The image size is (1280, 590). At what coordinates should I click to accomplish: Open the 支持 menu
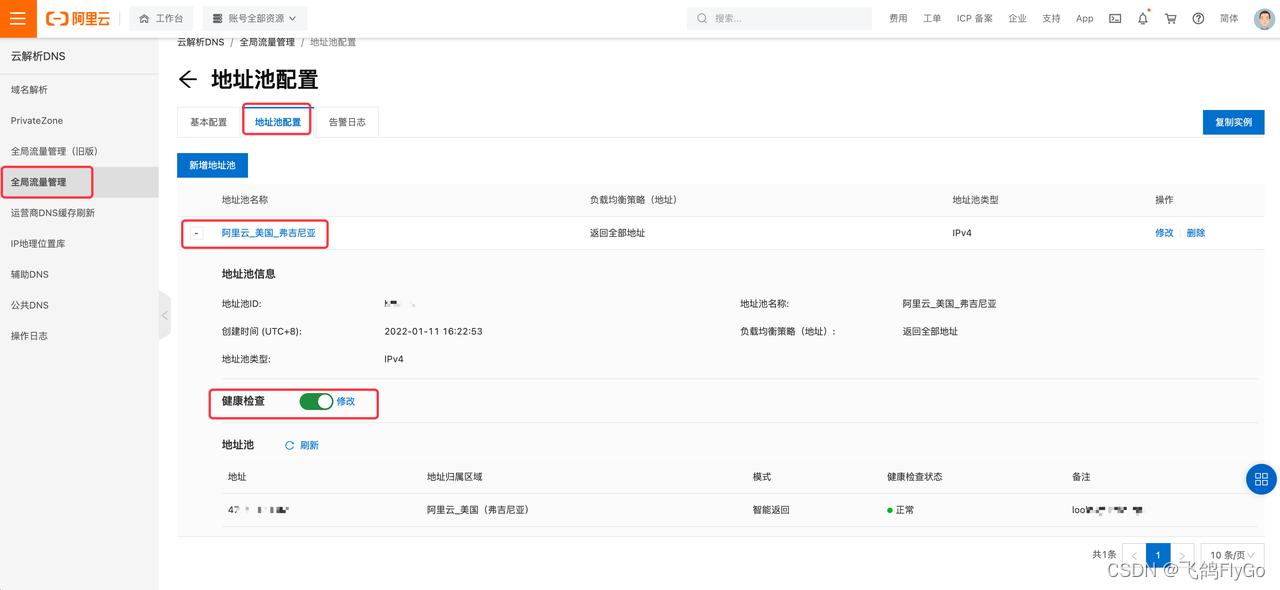point(1051,18)
